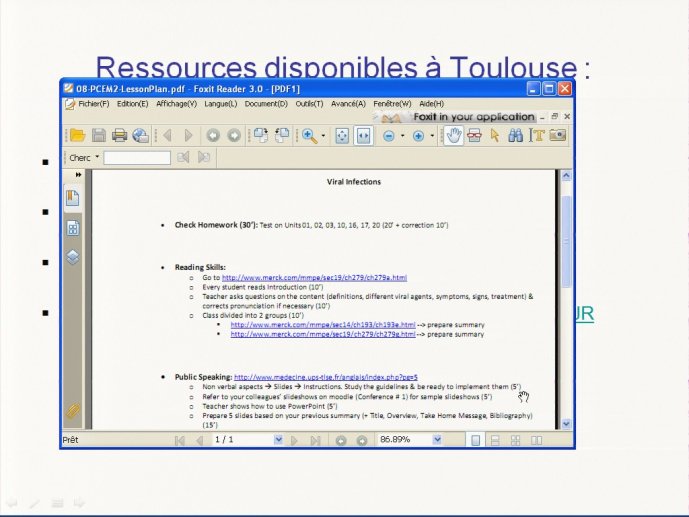The width and height of the screenshot is (689, 517).
Task: Open Search with the binoculars icon
Action: pos(515,136)
